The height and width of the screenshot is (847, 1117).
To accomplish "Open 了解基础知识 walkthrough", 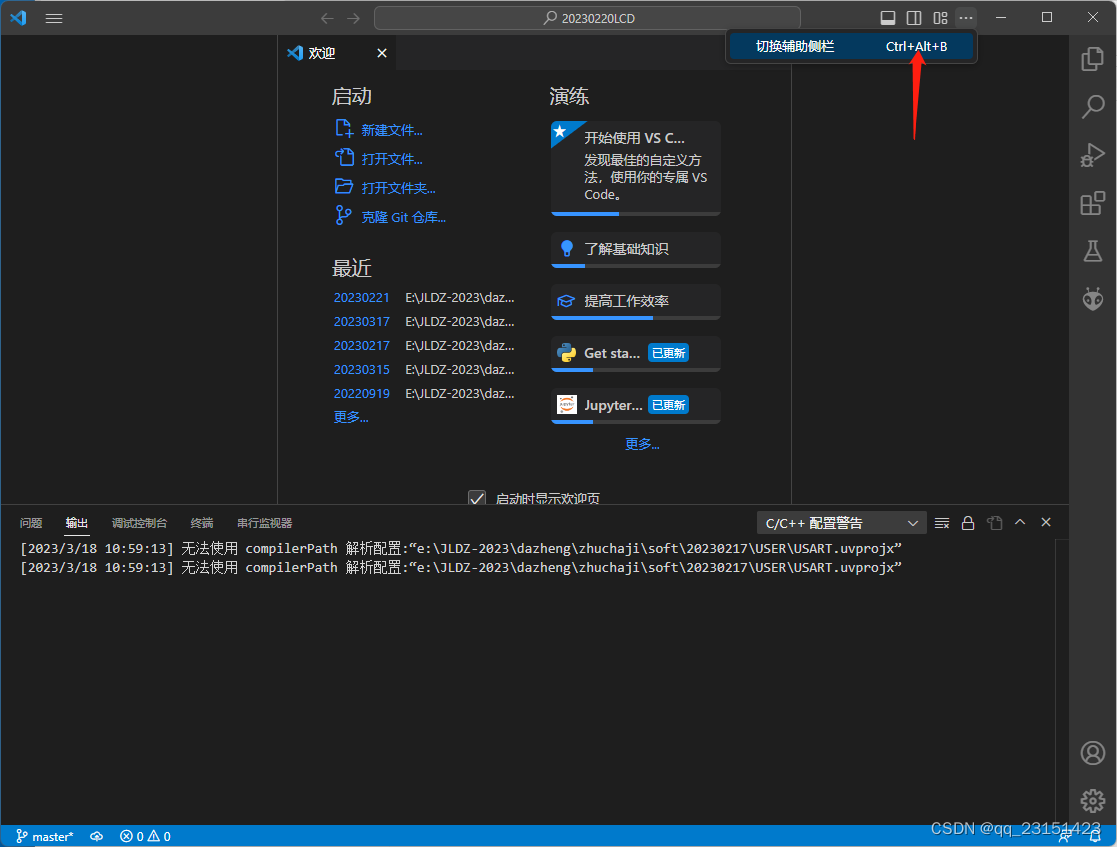I will [x=635, y=249].
